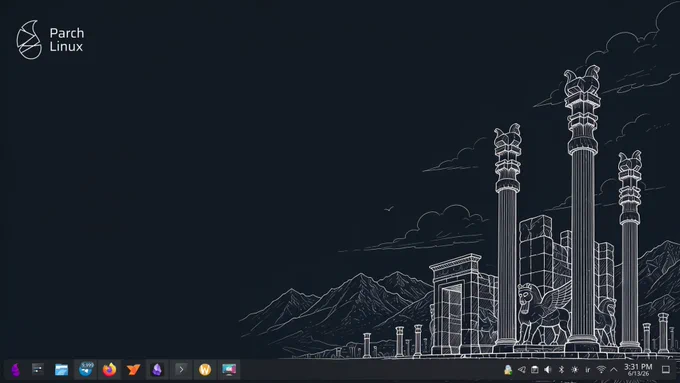
Task: Switch the 'ir' keyboard layout indicator
Action: (588, 370)
